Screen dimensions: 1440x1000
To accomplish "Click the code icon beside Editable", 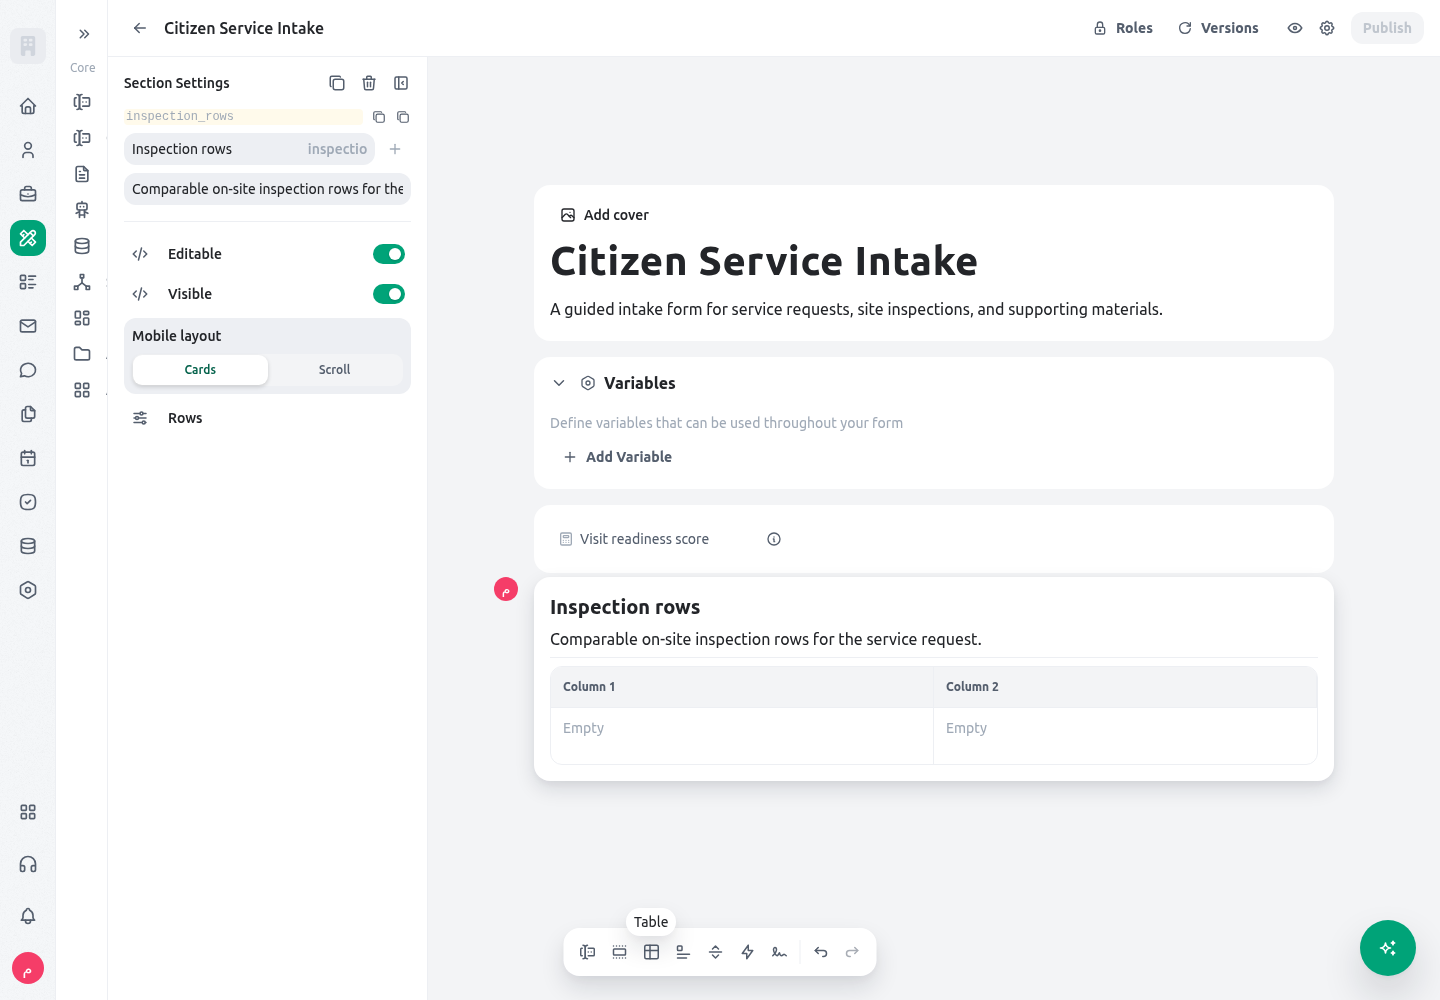I will (x=140, y=254).
